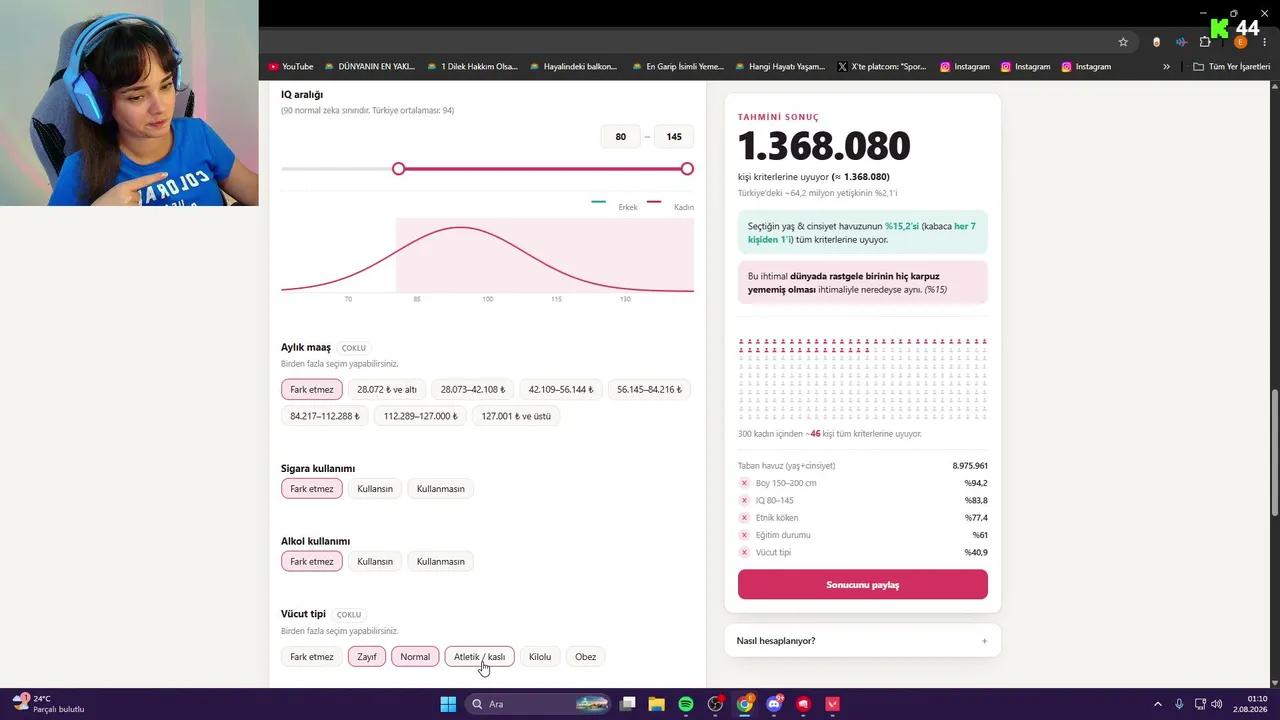Open OBS Studio from the taskbar
Image resolution: width=1280 pixels, height=720 pixels.
tap(715, 704)
